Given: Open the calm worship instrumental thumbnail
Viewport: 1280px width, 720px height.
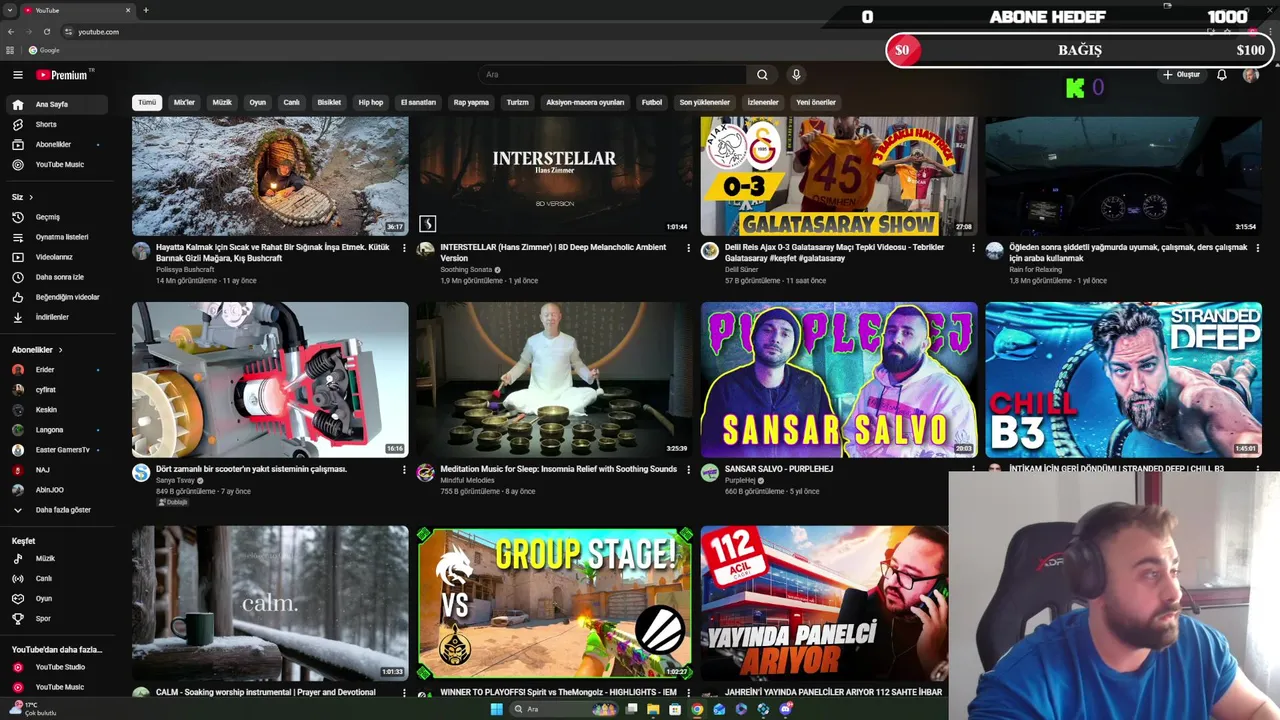Looking at the screenshot, I should pyautogui.click(x=270, y=604).
